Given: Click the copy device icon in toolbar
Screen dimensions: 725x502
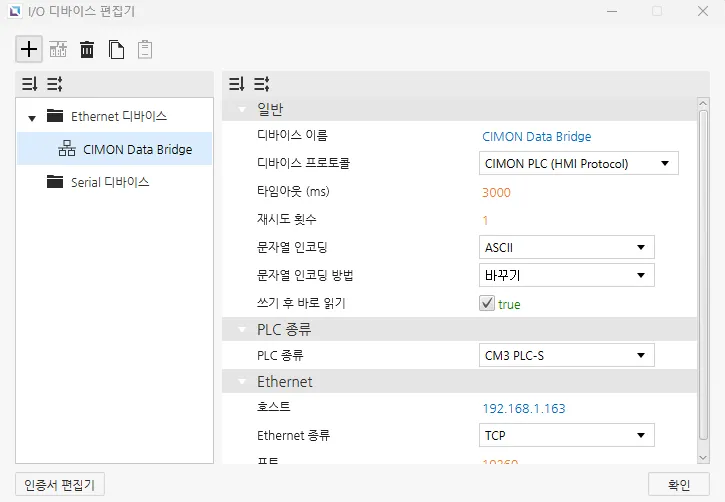Looking at the screenshot, I should point(116,49).
